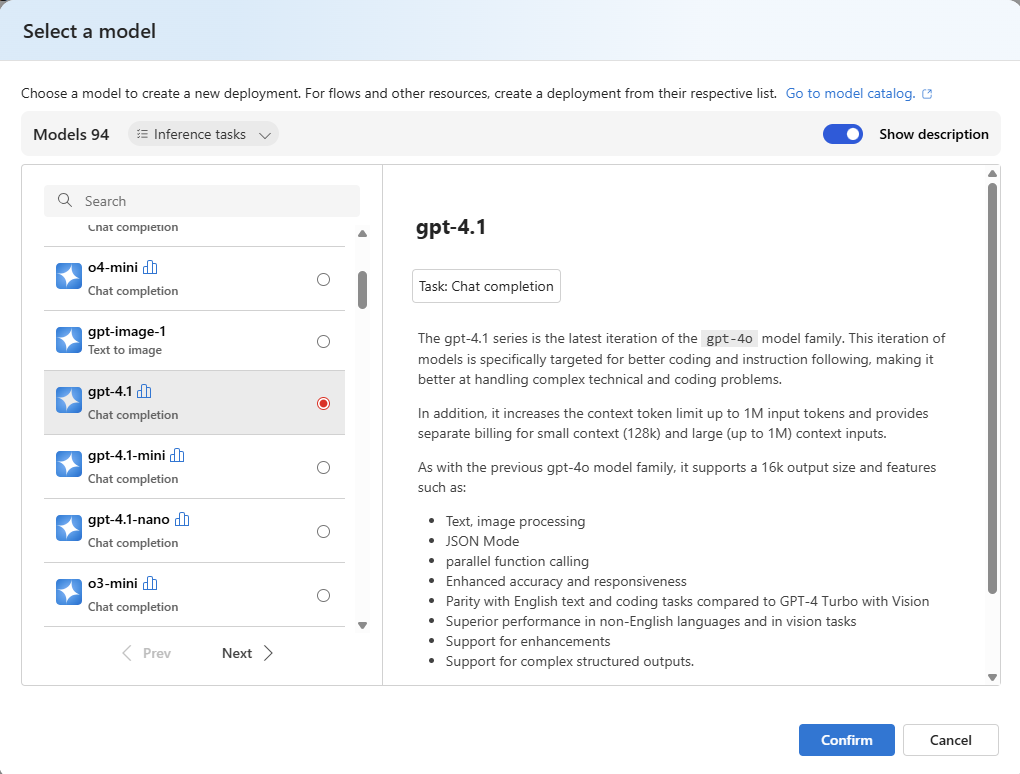Viewport: 1020px width, 774px height.
Task: Click benchmark chart icon next to gpt-4.1-mini
Action: coord(177,455)
